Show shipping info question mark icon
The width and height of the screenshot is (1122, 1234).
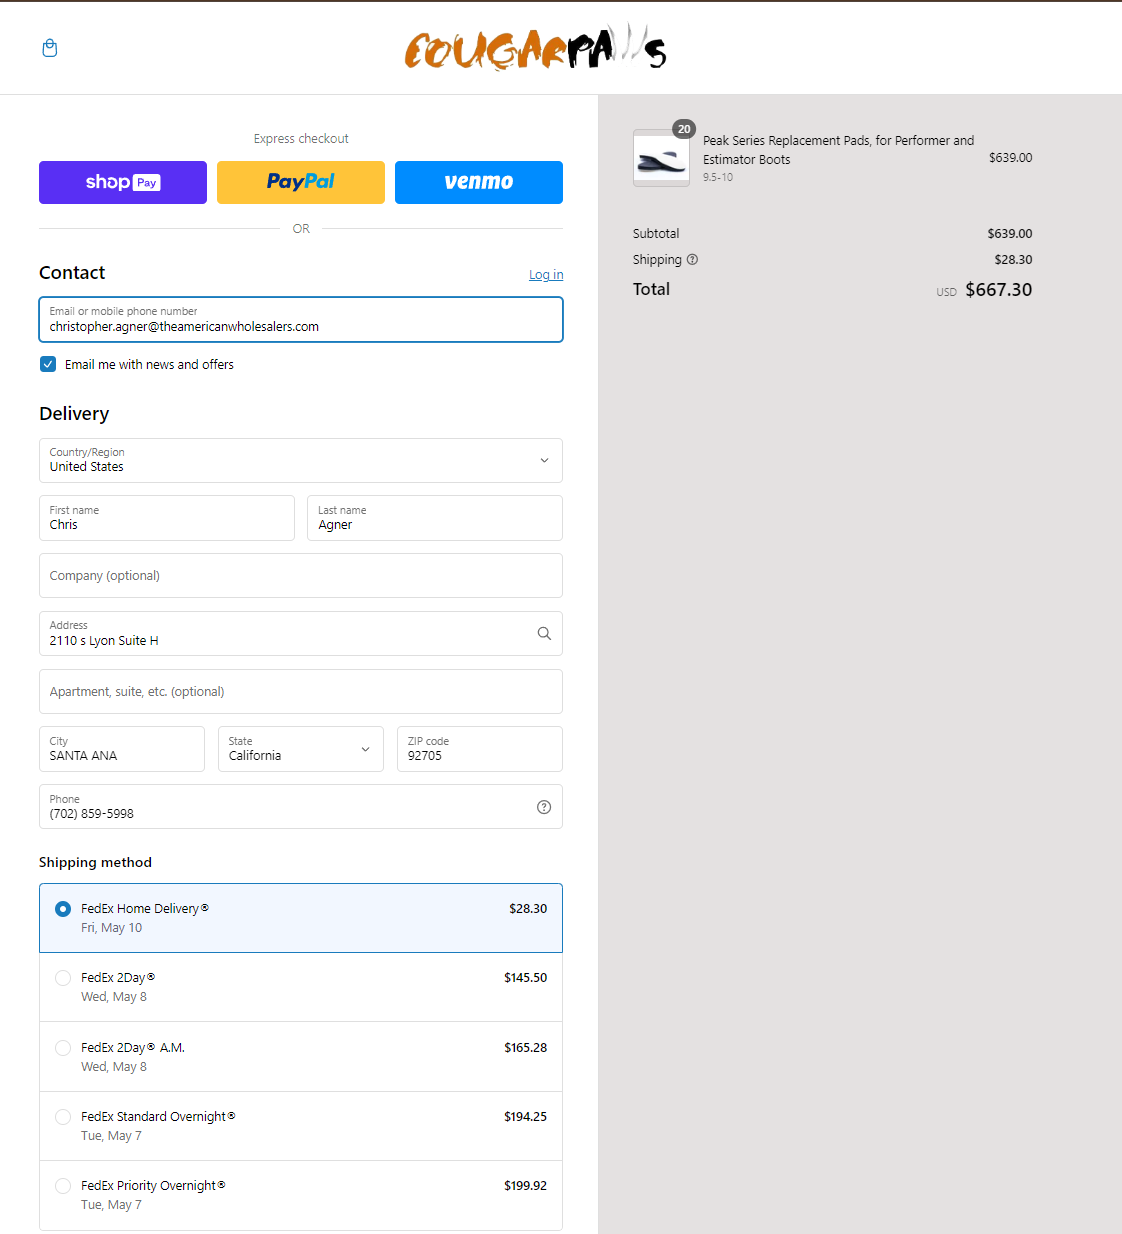coord(692,259)
